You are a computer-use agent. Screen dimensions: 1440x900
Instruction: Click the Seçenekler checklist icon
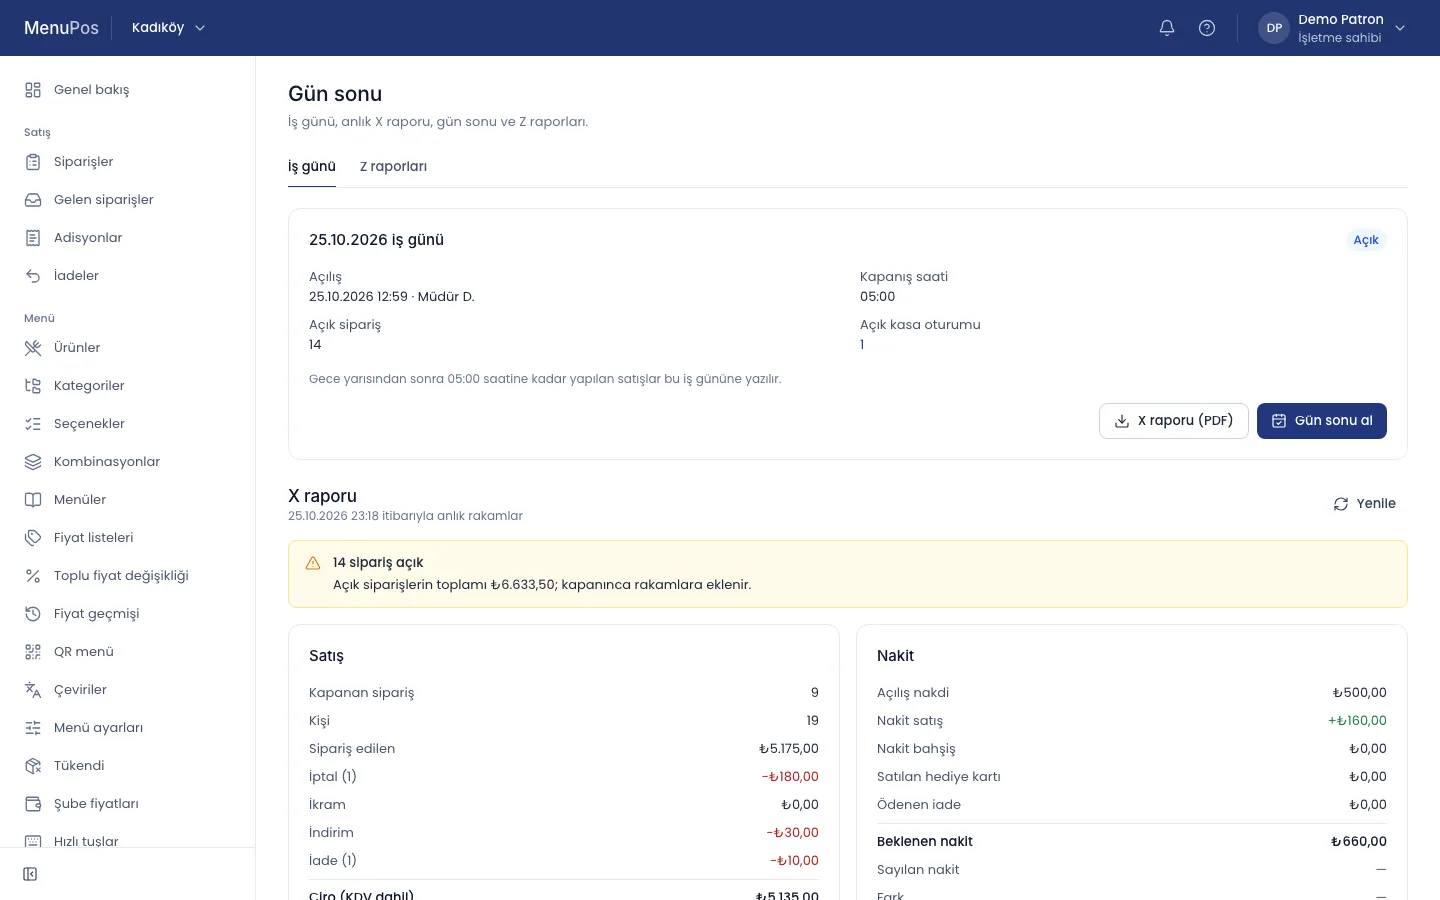pos(33,424)
